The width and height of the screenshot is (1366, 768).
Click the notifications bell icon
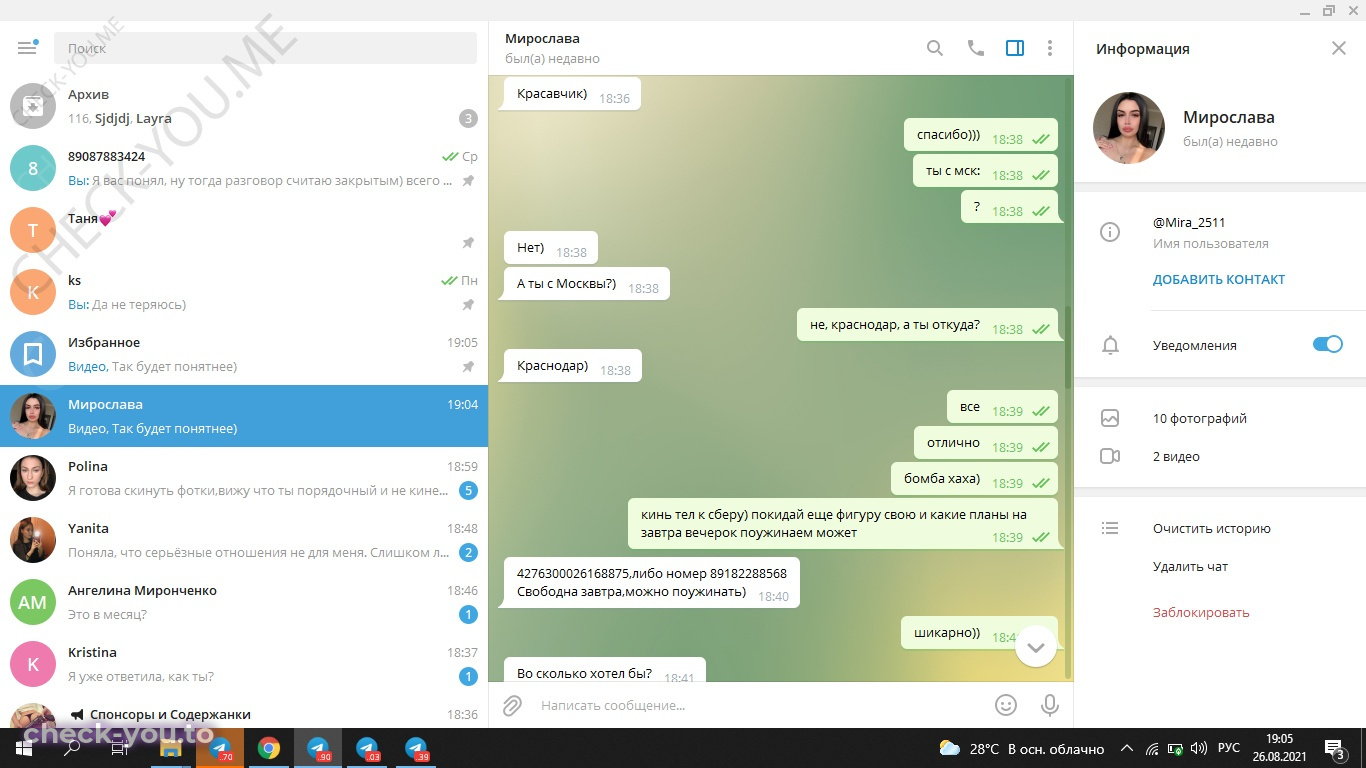coord(1109,345)
